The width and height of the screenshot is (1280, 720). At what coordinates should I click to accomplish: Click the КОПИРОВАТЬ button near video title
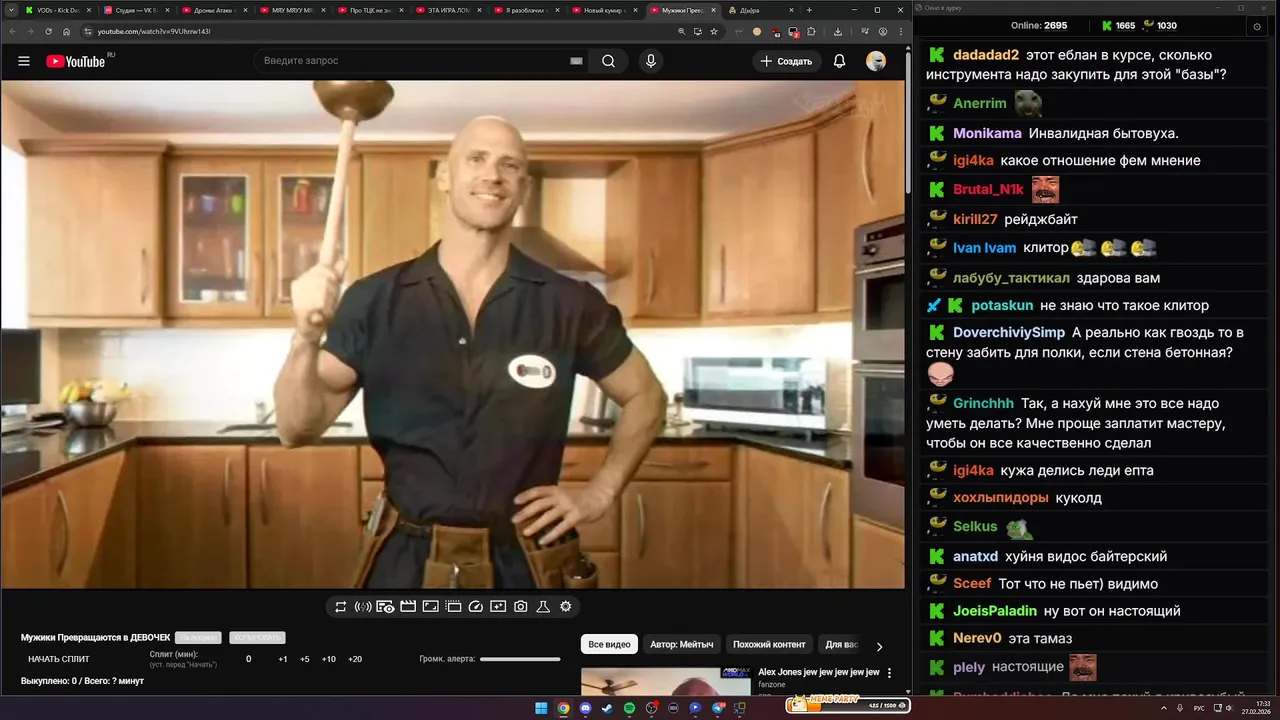257,637
